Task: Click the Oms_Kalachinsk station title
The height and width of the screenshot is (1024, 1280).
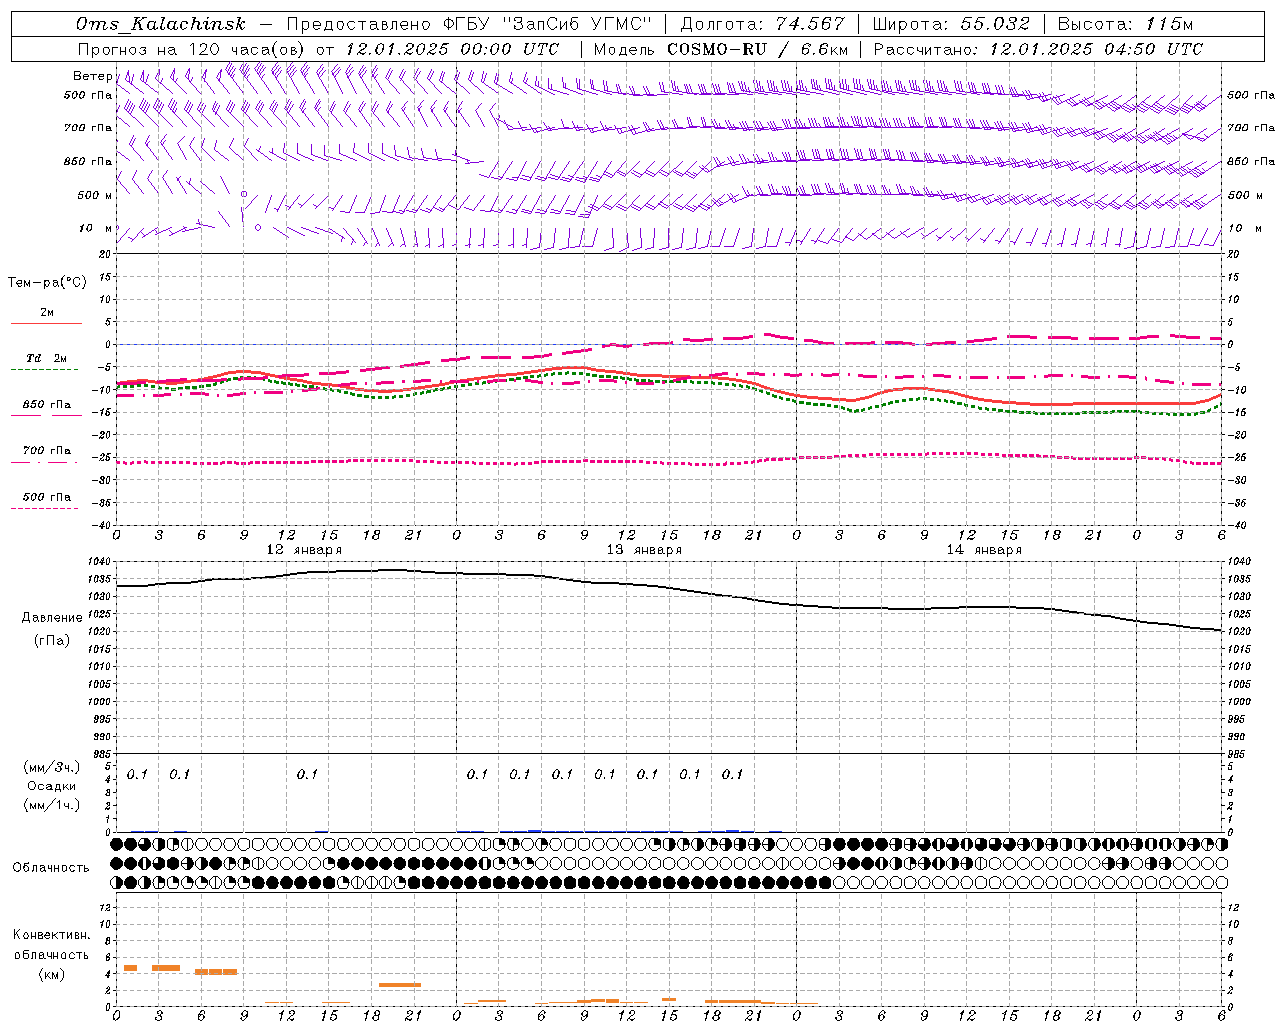Action: (161, 24)
